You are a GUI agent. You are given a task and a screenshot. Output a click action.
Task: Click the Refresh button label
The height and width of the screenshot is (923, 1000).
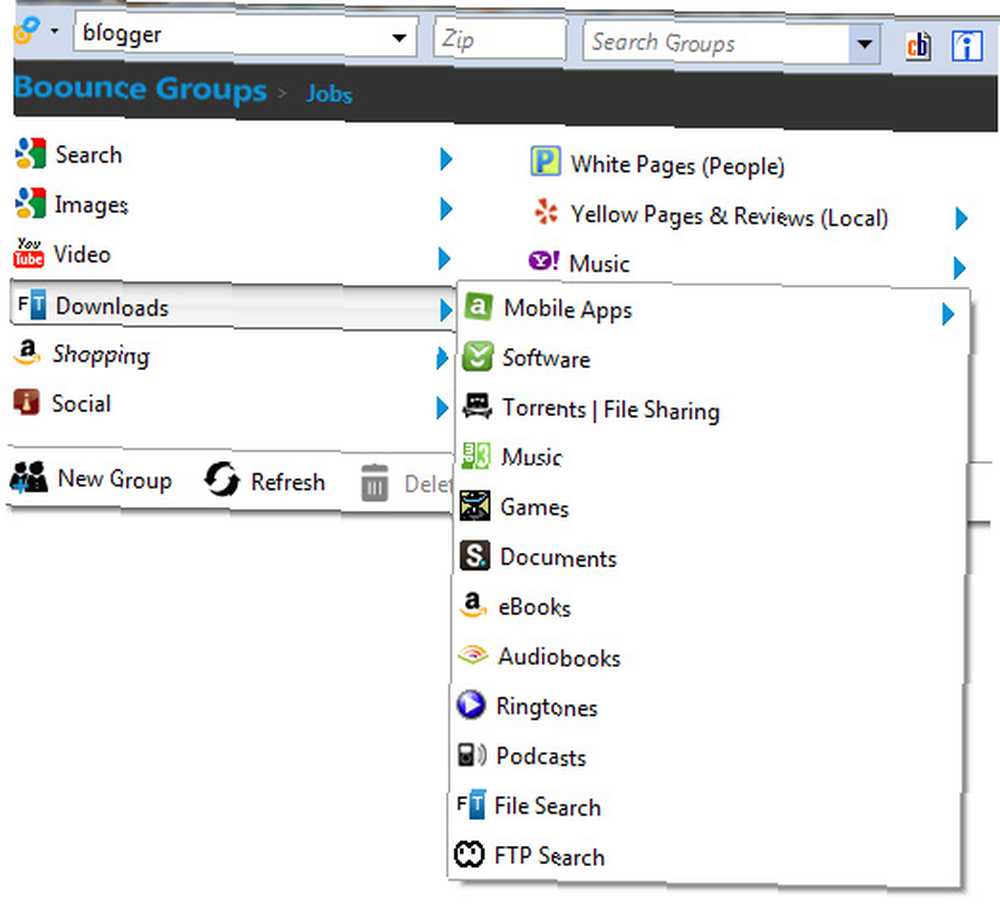click(x=288, y=482)
